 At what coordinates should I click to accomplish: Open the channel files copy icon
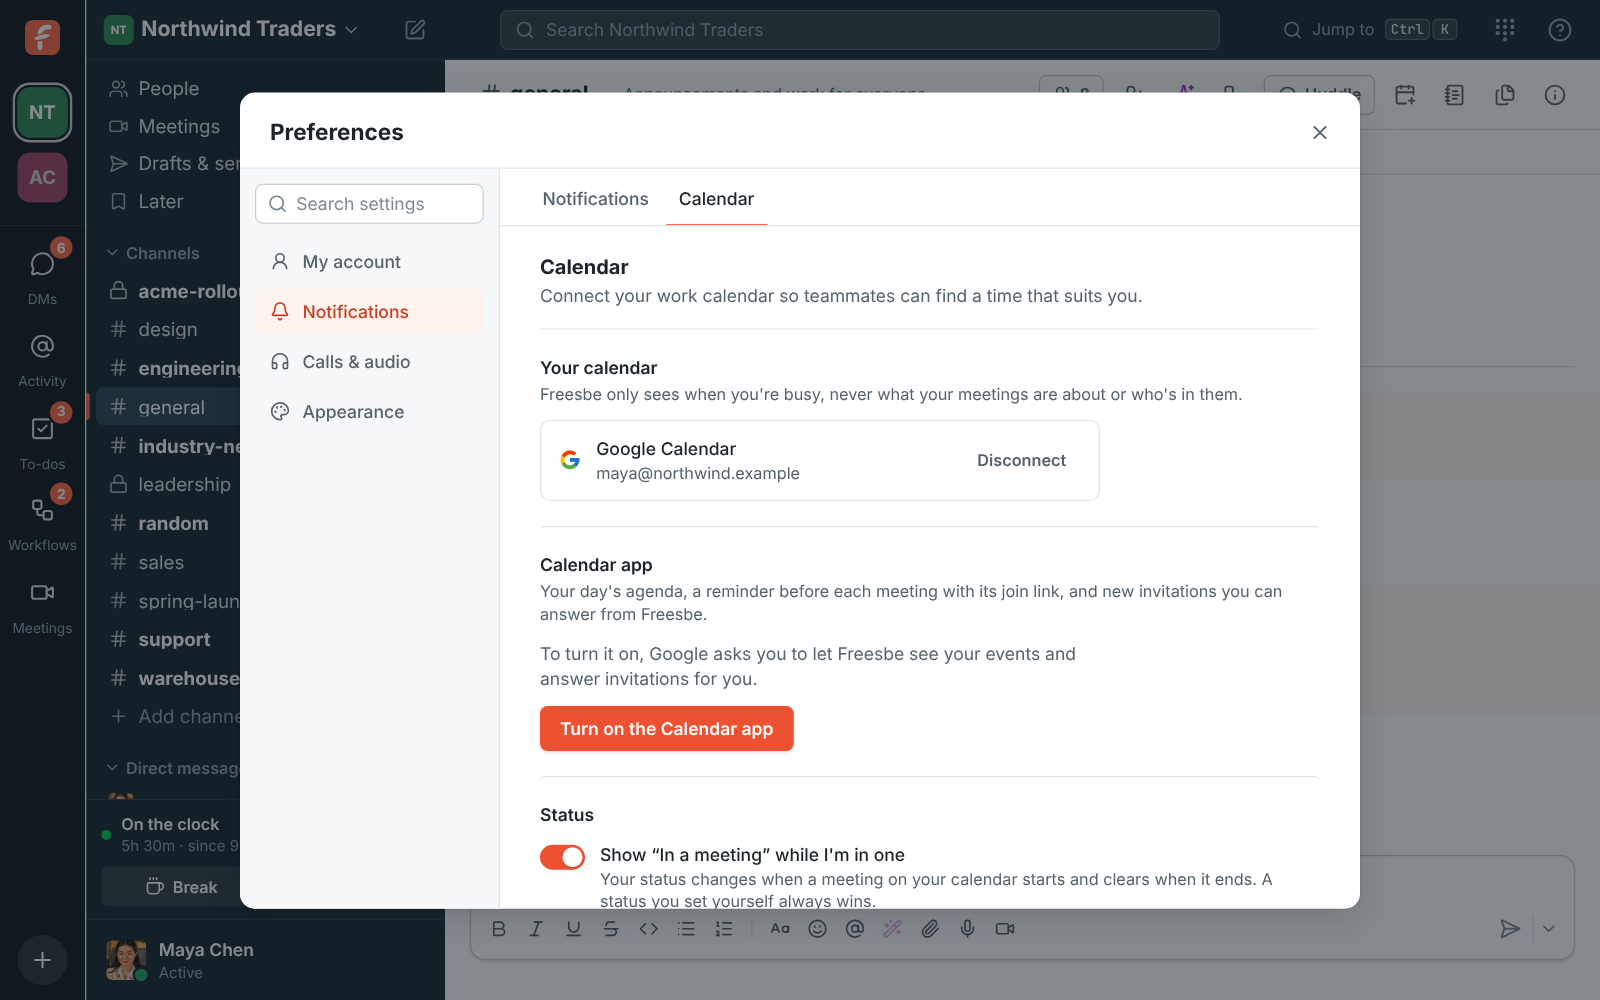click(x=1505, y=95)
